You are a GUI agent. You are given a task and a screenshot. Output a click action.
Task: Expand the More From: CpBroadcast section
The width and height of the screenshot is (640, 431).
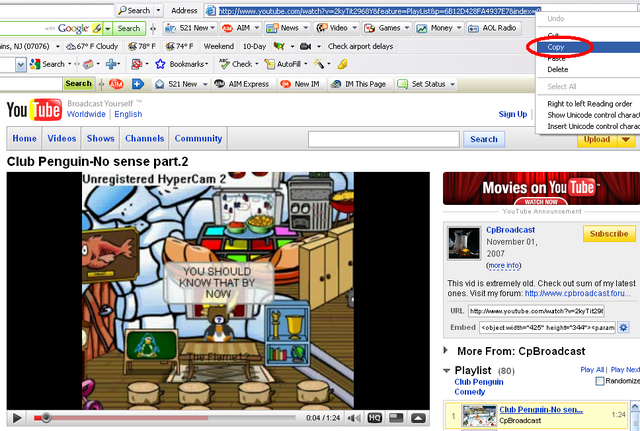[446, 350]
